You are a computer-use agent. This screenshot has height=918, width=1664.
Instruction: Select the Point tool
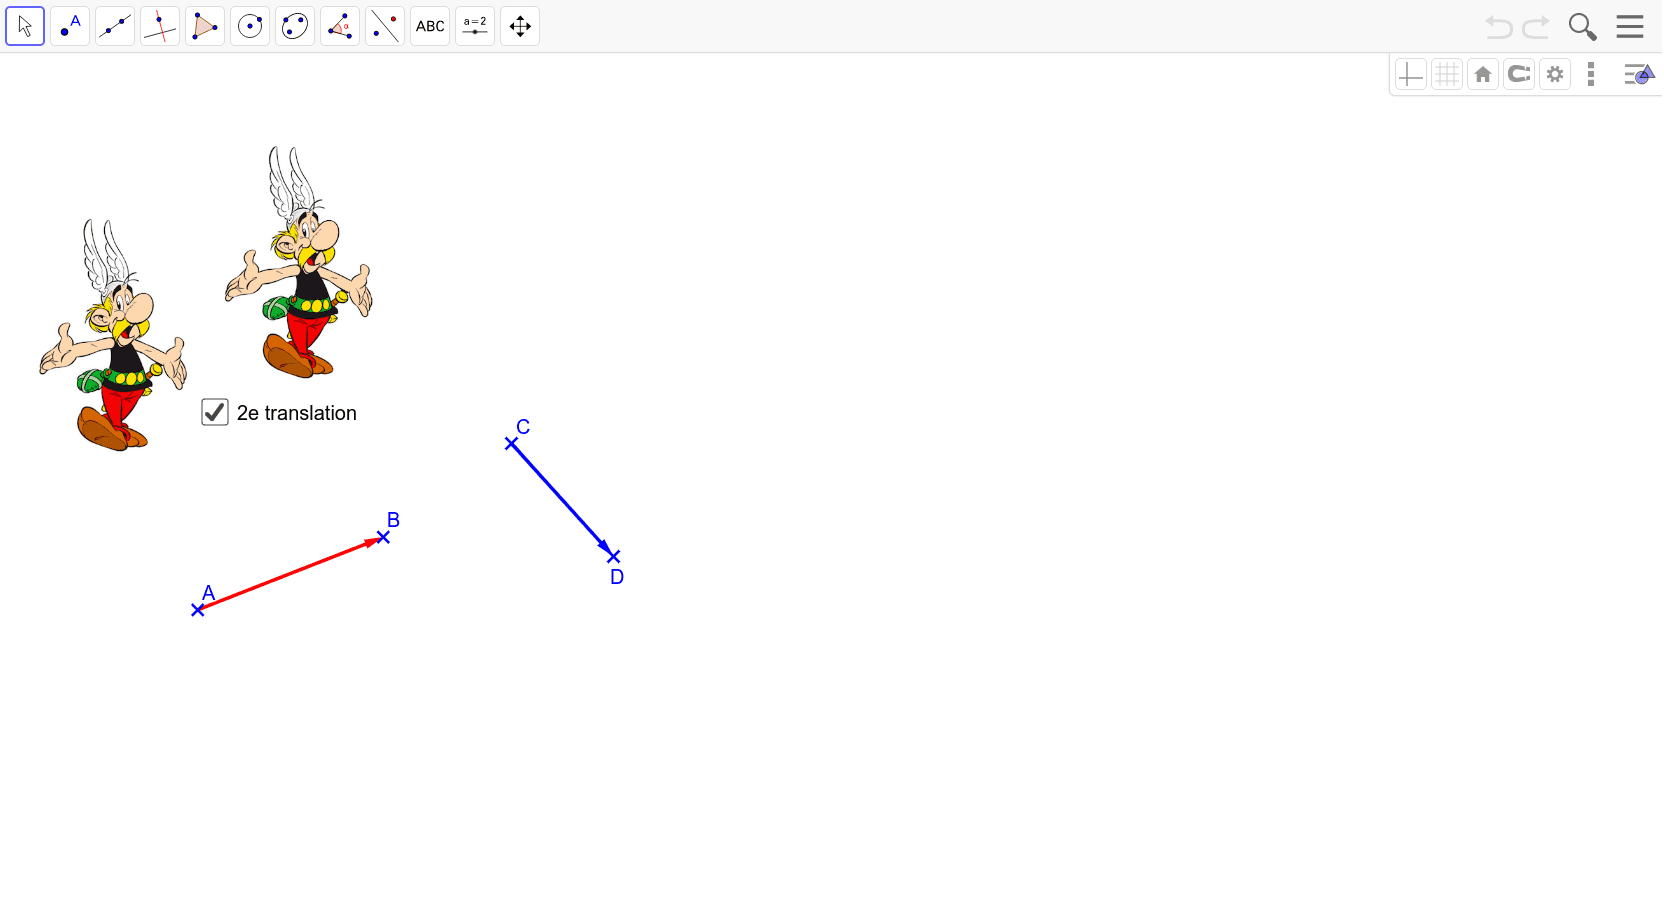70,26
